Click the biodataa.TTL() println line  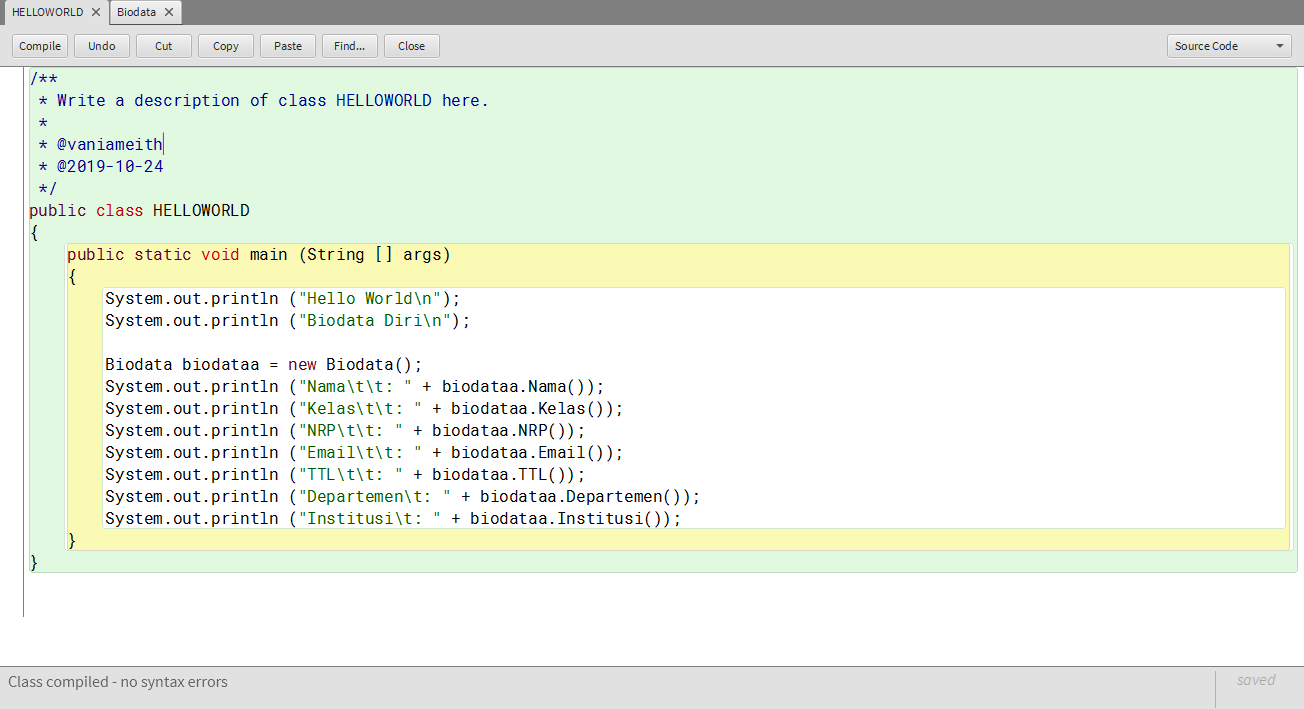point(345,474)
